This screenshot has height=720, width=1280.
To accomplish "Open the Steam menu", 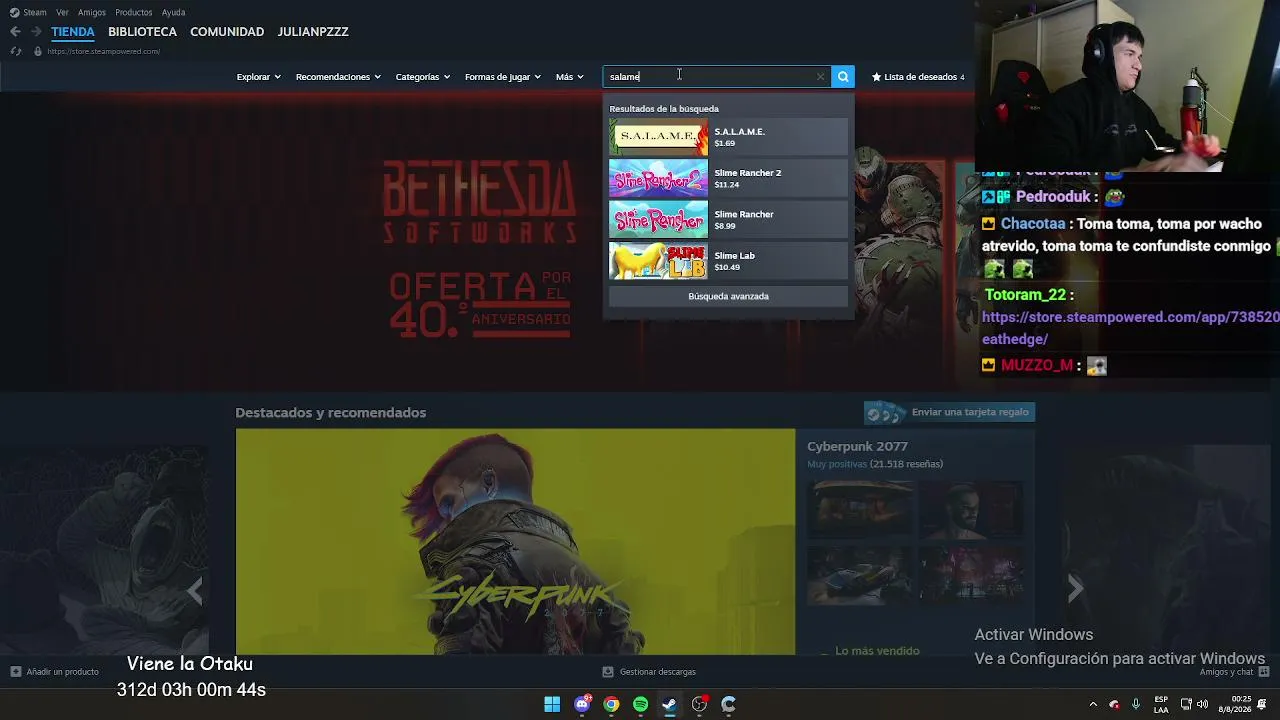I will [35, 12].
